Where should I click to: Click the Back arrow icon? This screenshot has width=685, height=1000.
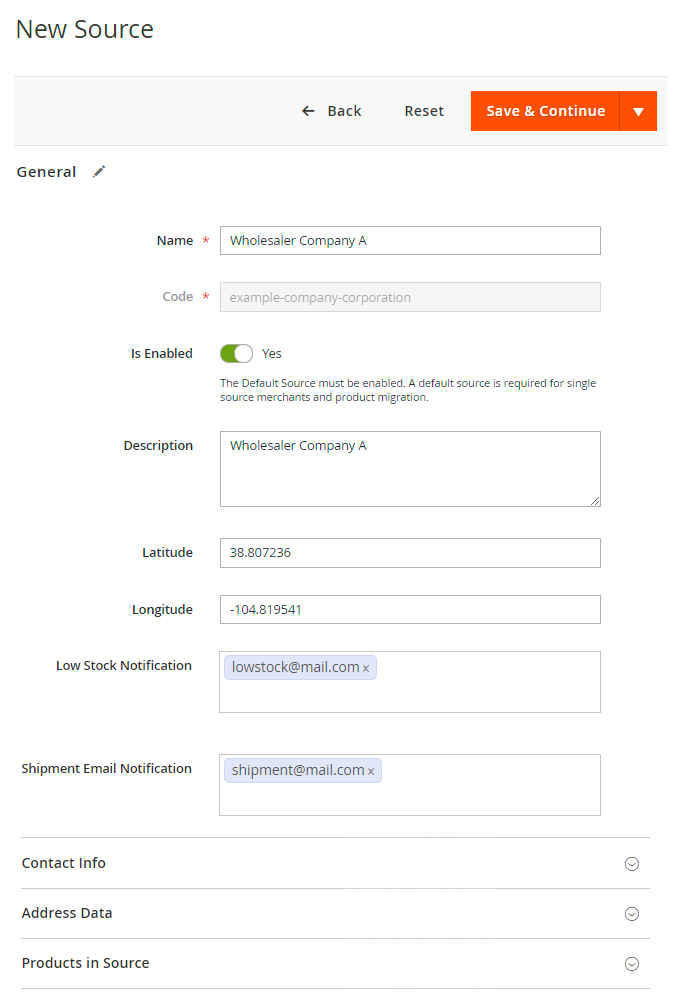[x=308, y=111]
